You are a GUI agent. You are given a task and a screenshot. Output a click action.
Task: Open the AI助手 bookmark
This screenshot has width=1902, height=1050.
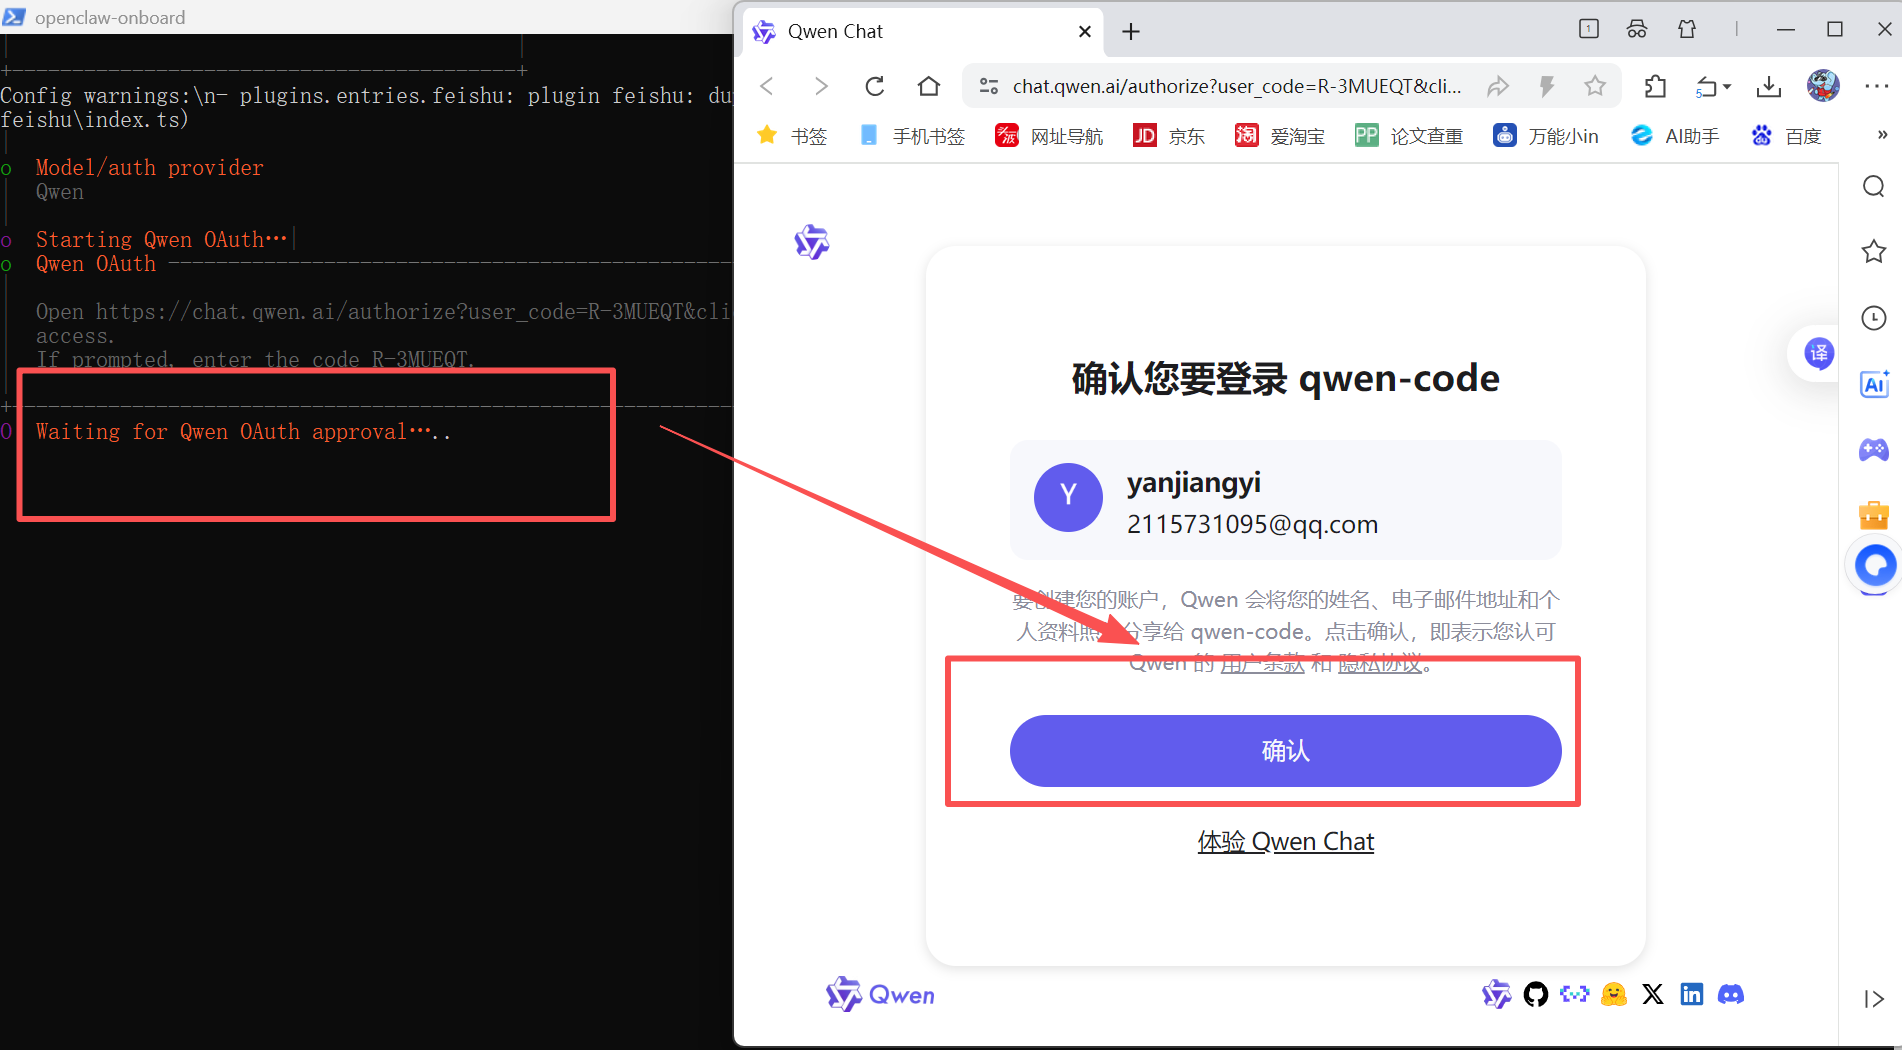click(1674, 136)
